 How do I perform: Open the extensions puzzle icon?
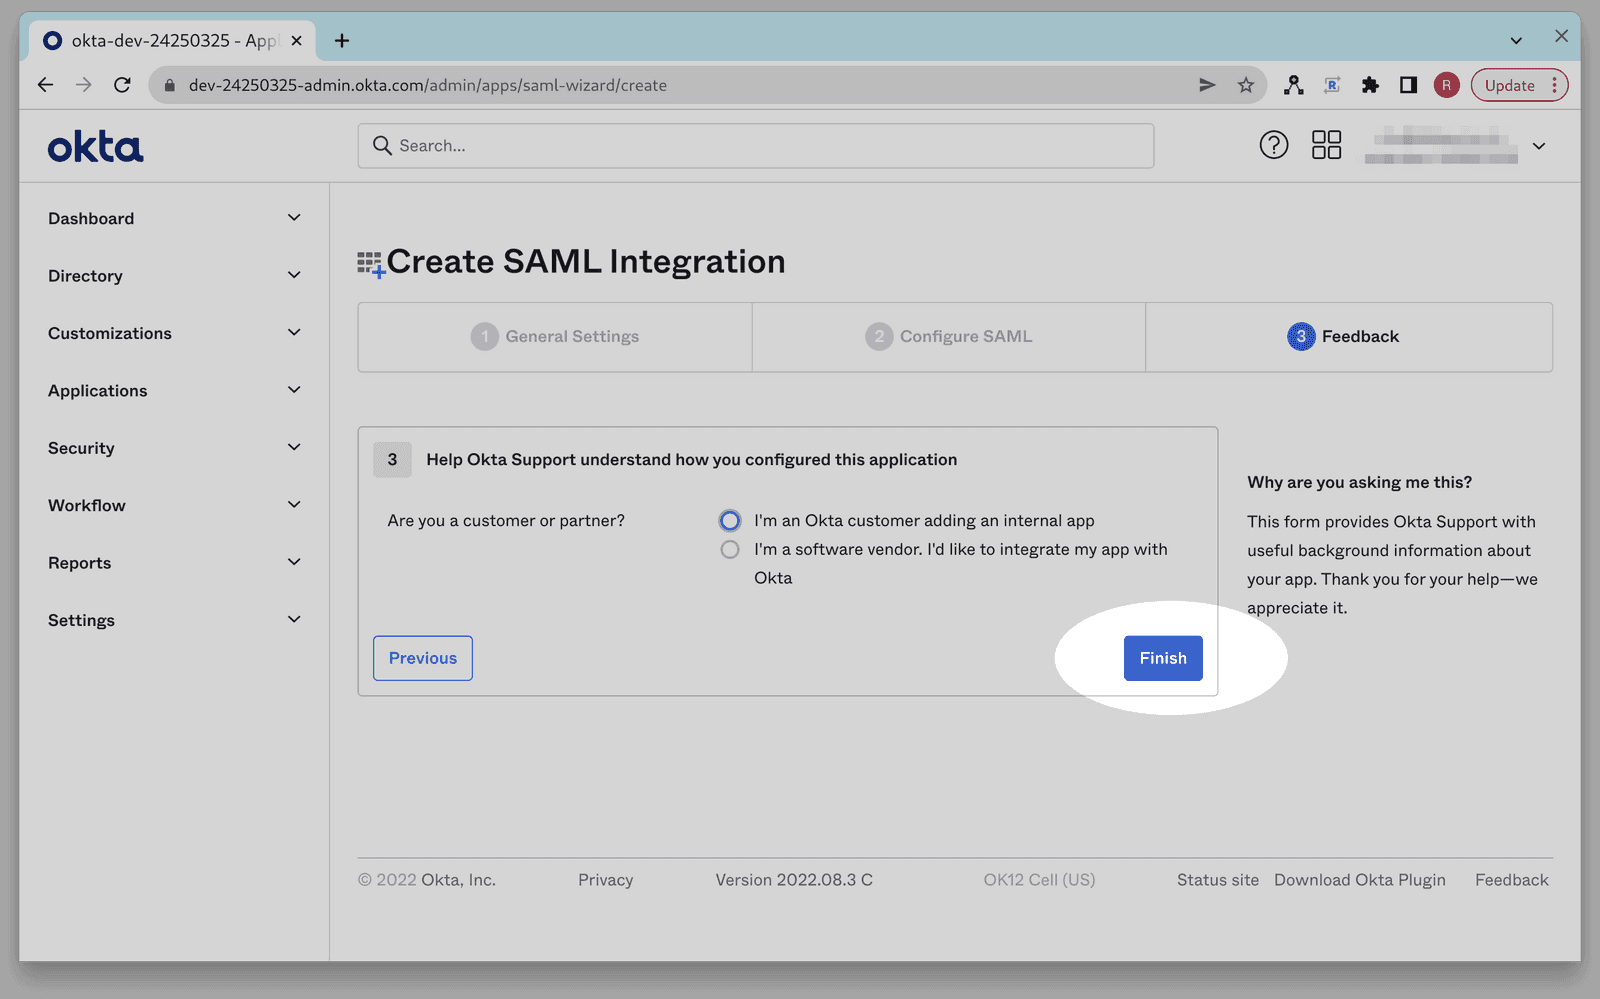click(1370, 85)
